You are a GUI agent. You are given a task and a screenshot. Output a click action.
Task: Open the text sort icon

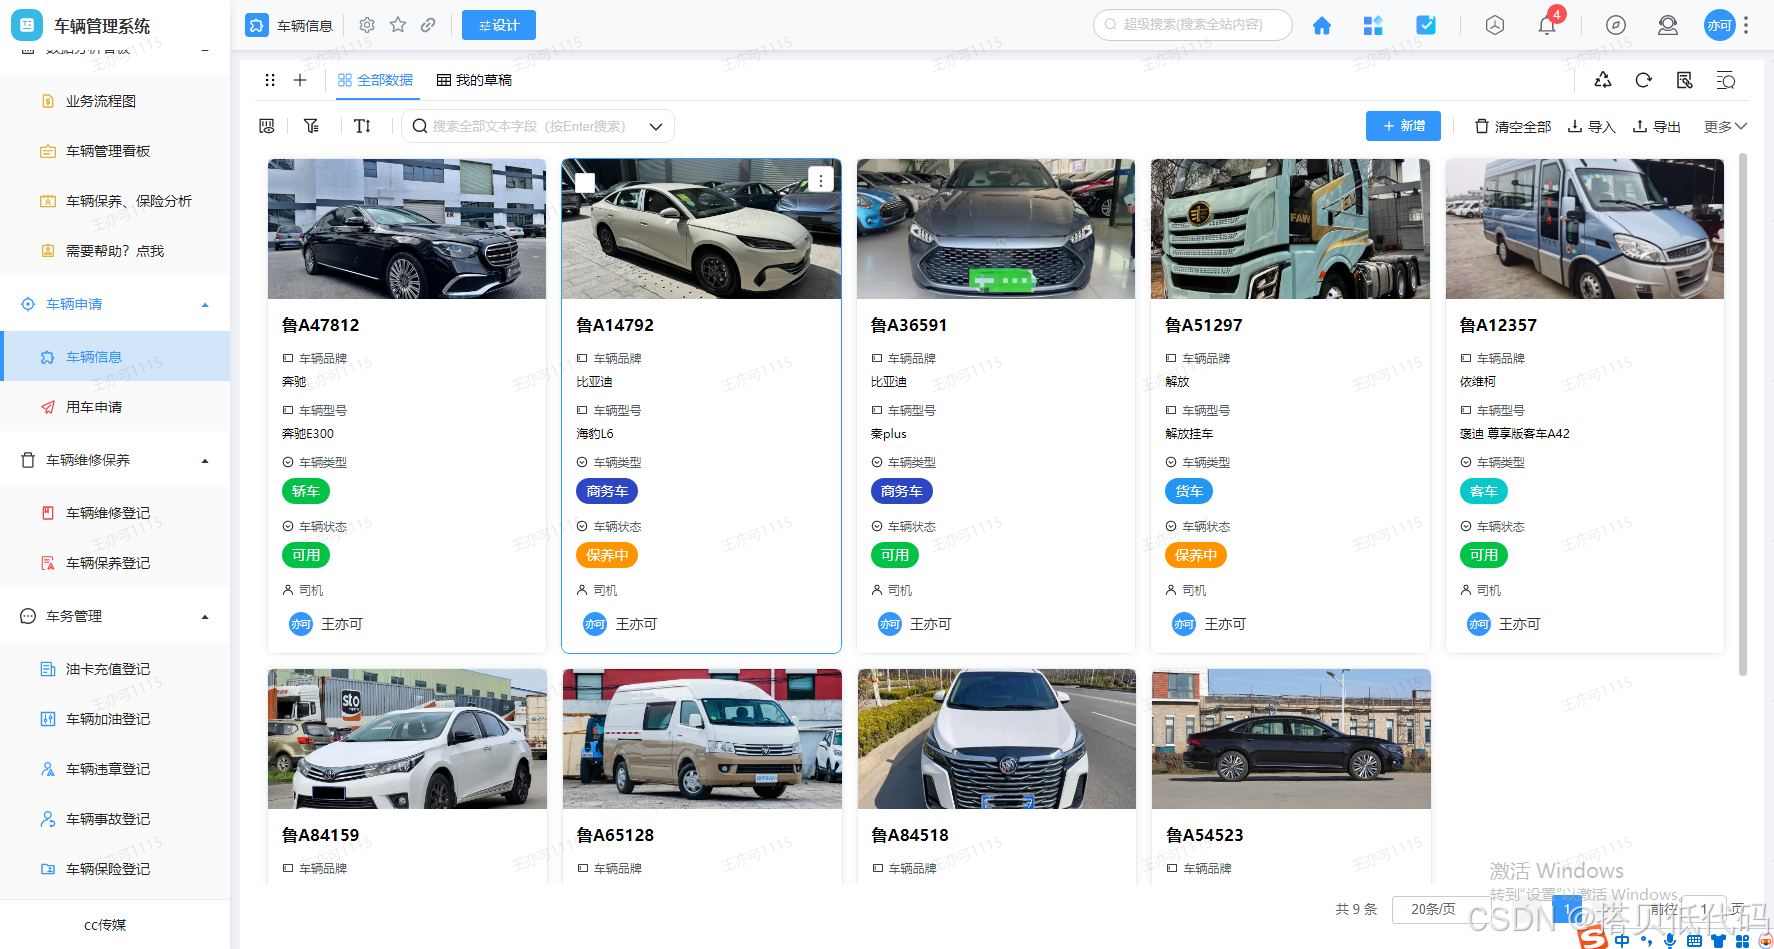[362, 126]
